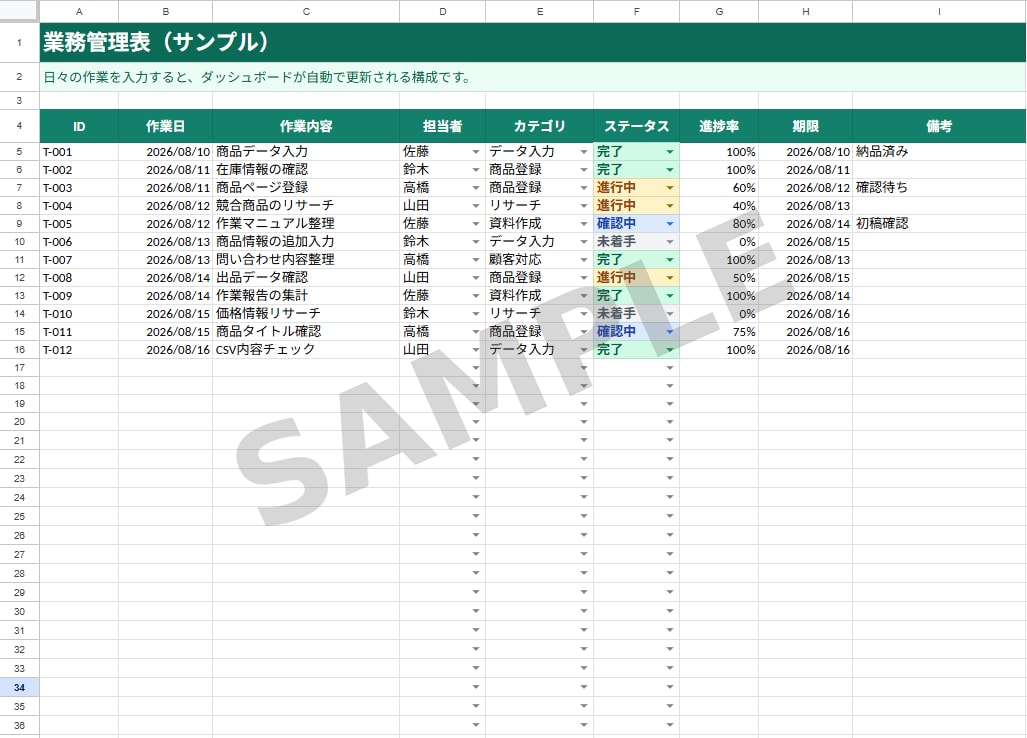The width and height of the screenshot is (1027, 738).
Task: Select the task cell 在庫情報の確認
Action: (306, 170)
